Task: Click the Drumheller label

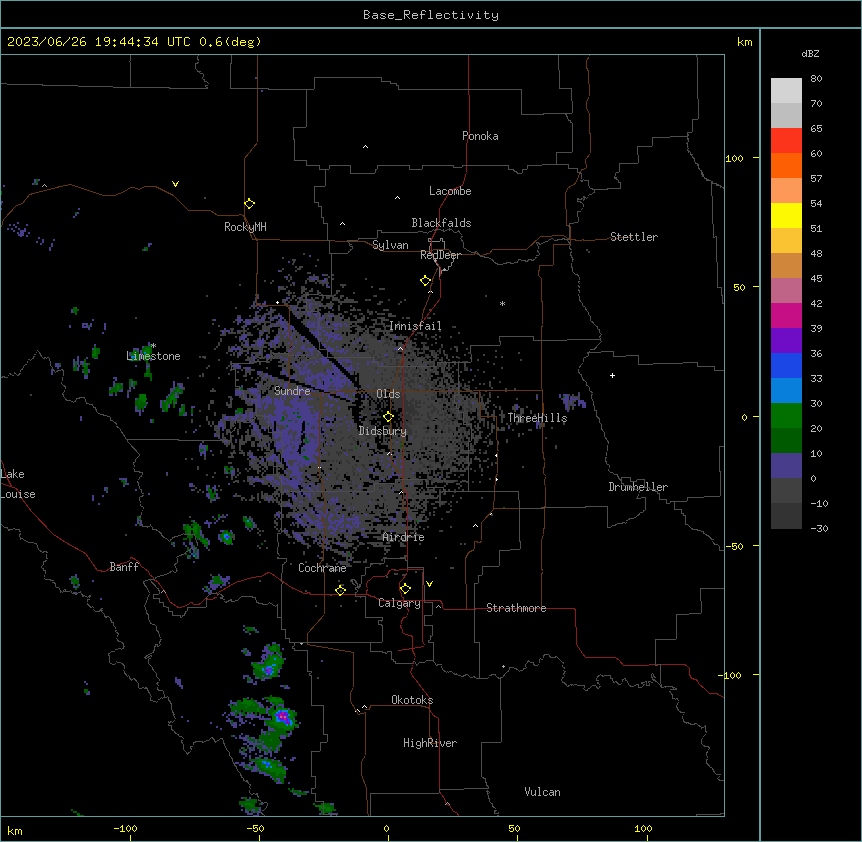Action: [638, 487]
